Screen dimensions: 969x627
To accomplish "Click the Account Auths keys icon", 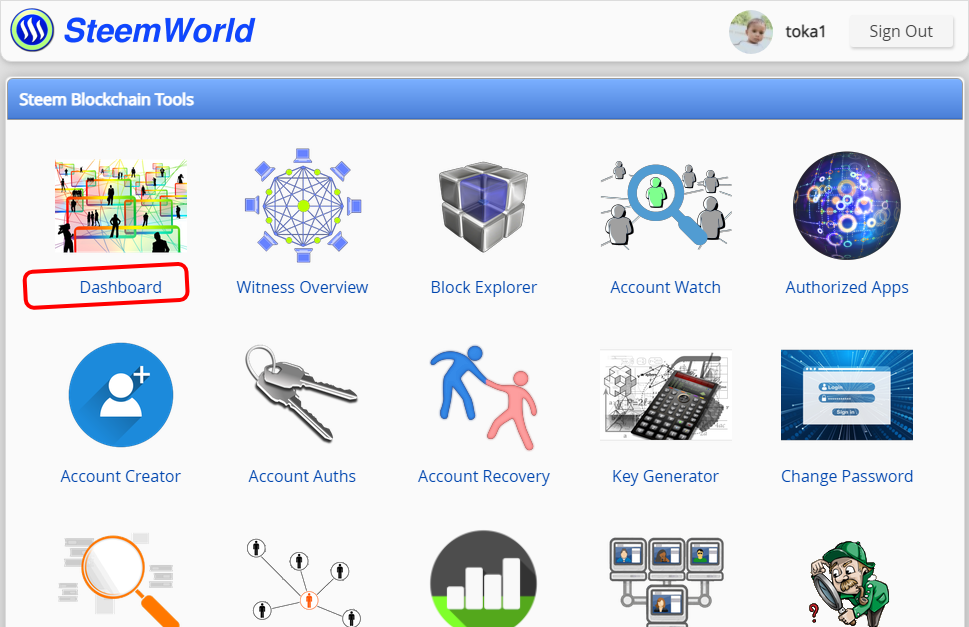I will [x=302, y=393].
